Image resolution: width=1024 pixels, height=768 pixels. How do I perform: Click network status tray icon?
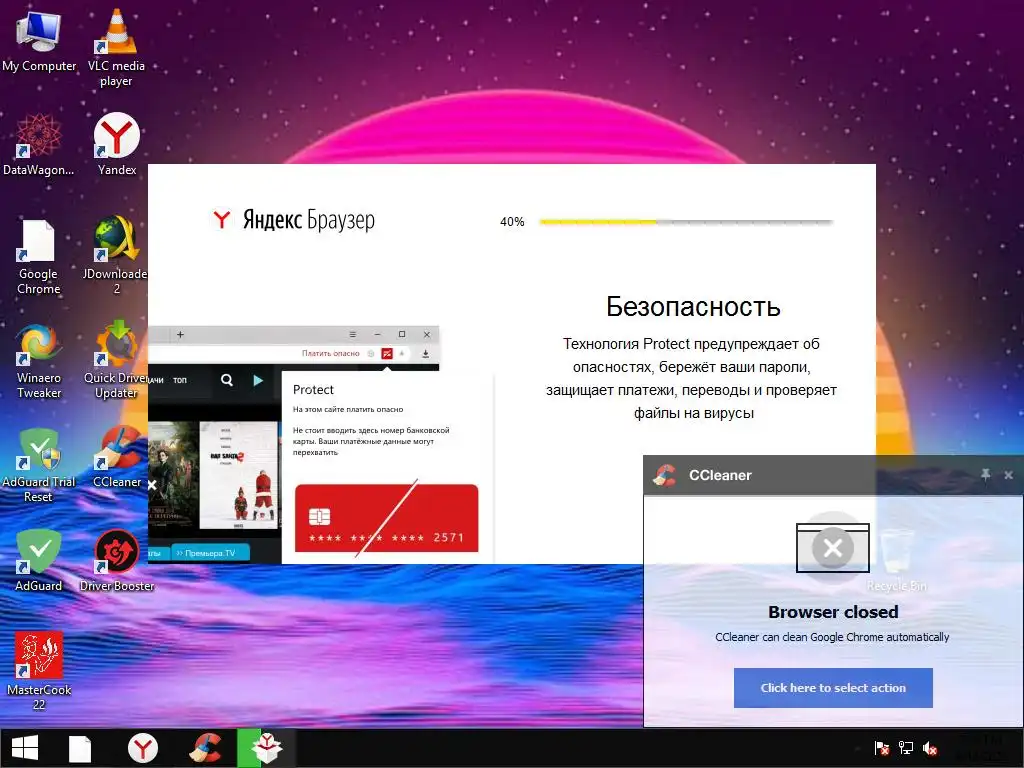tap(906, 748)
